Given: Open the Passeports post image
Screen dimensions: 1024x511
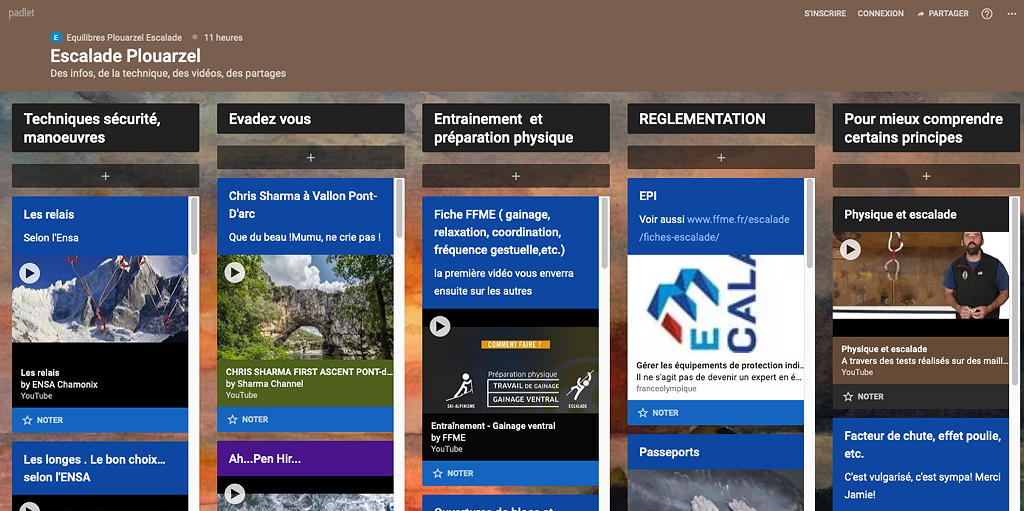Looking at the screenshot, I should pos(716,490).
